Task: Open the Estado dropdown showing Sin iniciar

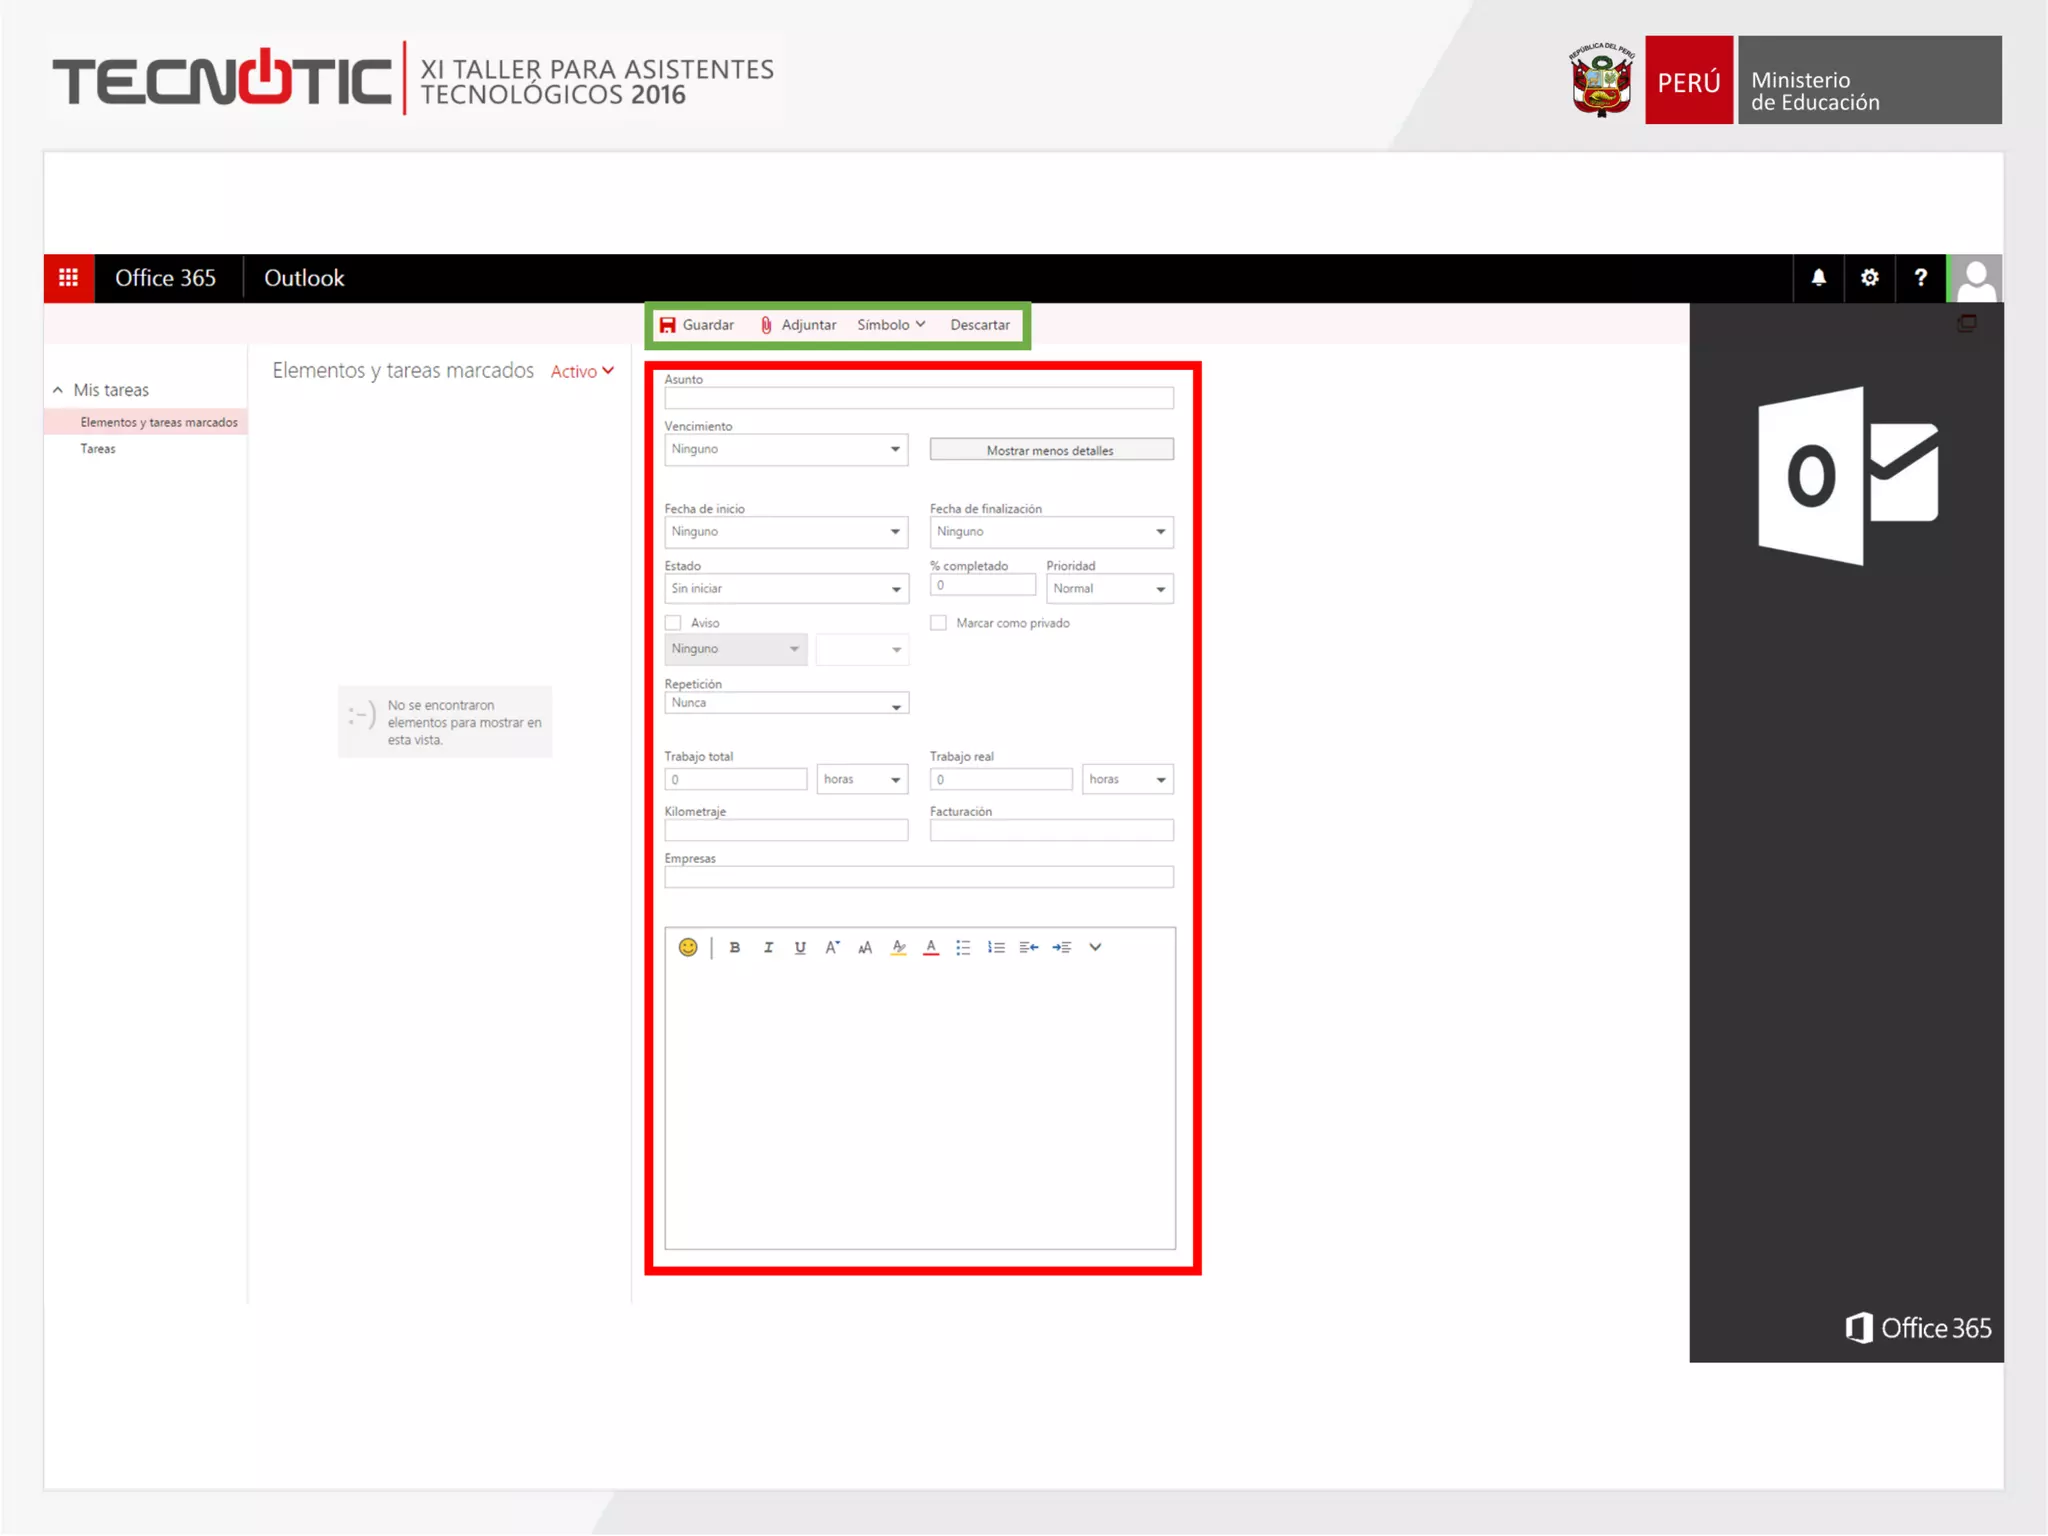Action: pos(786,589)
